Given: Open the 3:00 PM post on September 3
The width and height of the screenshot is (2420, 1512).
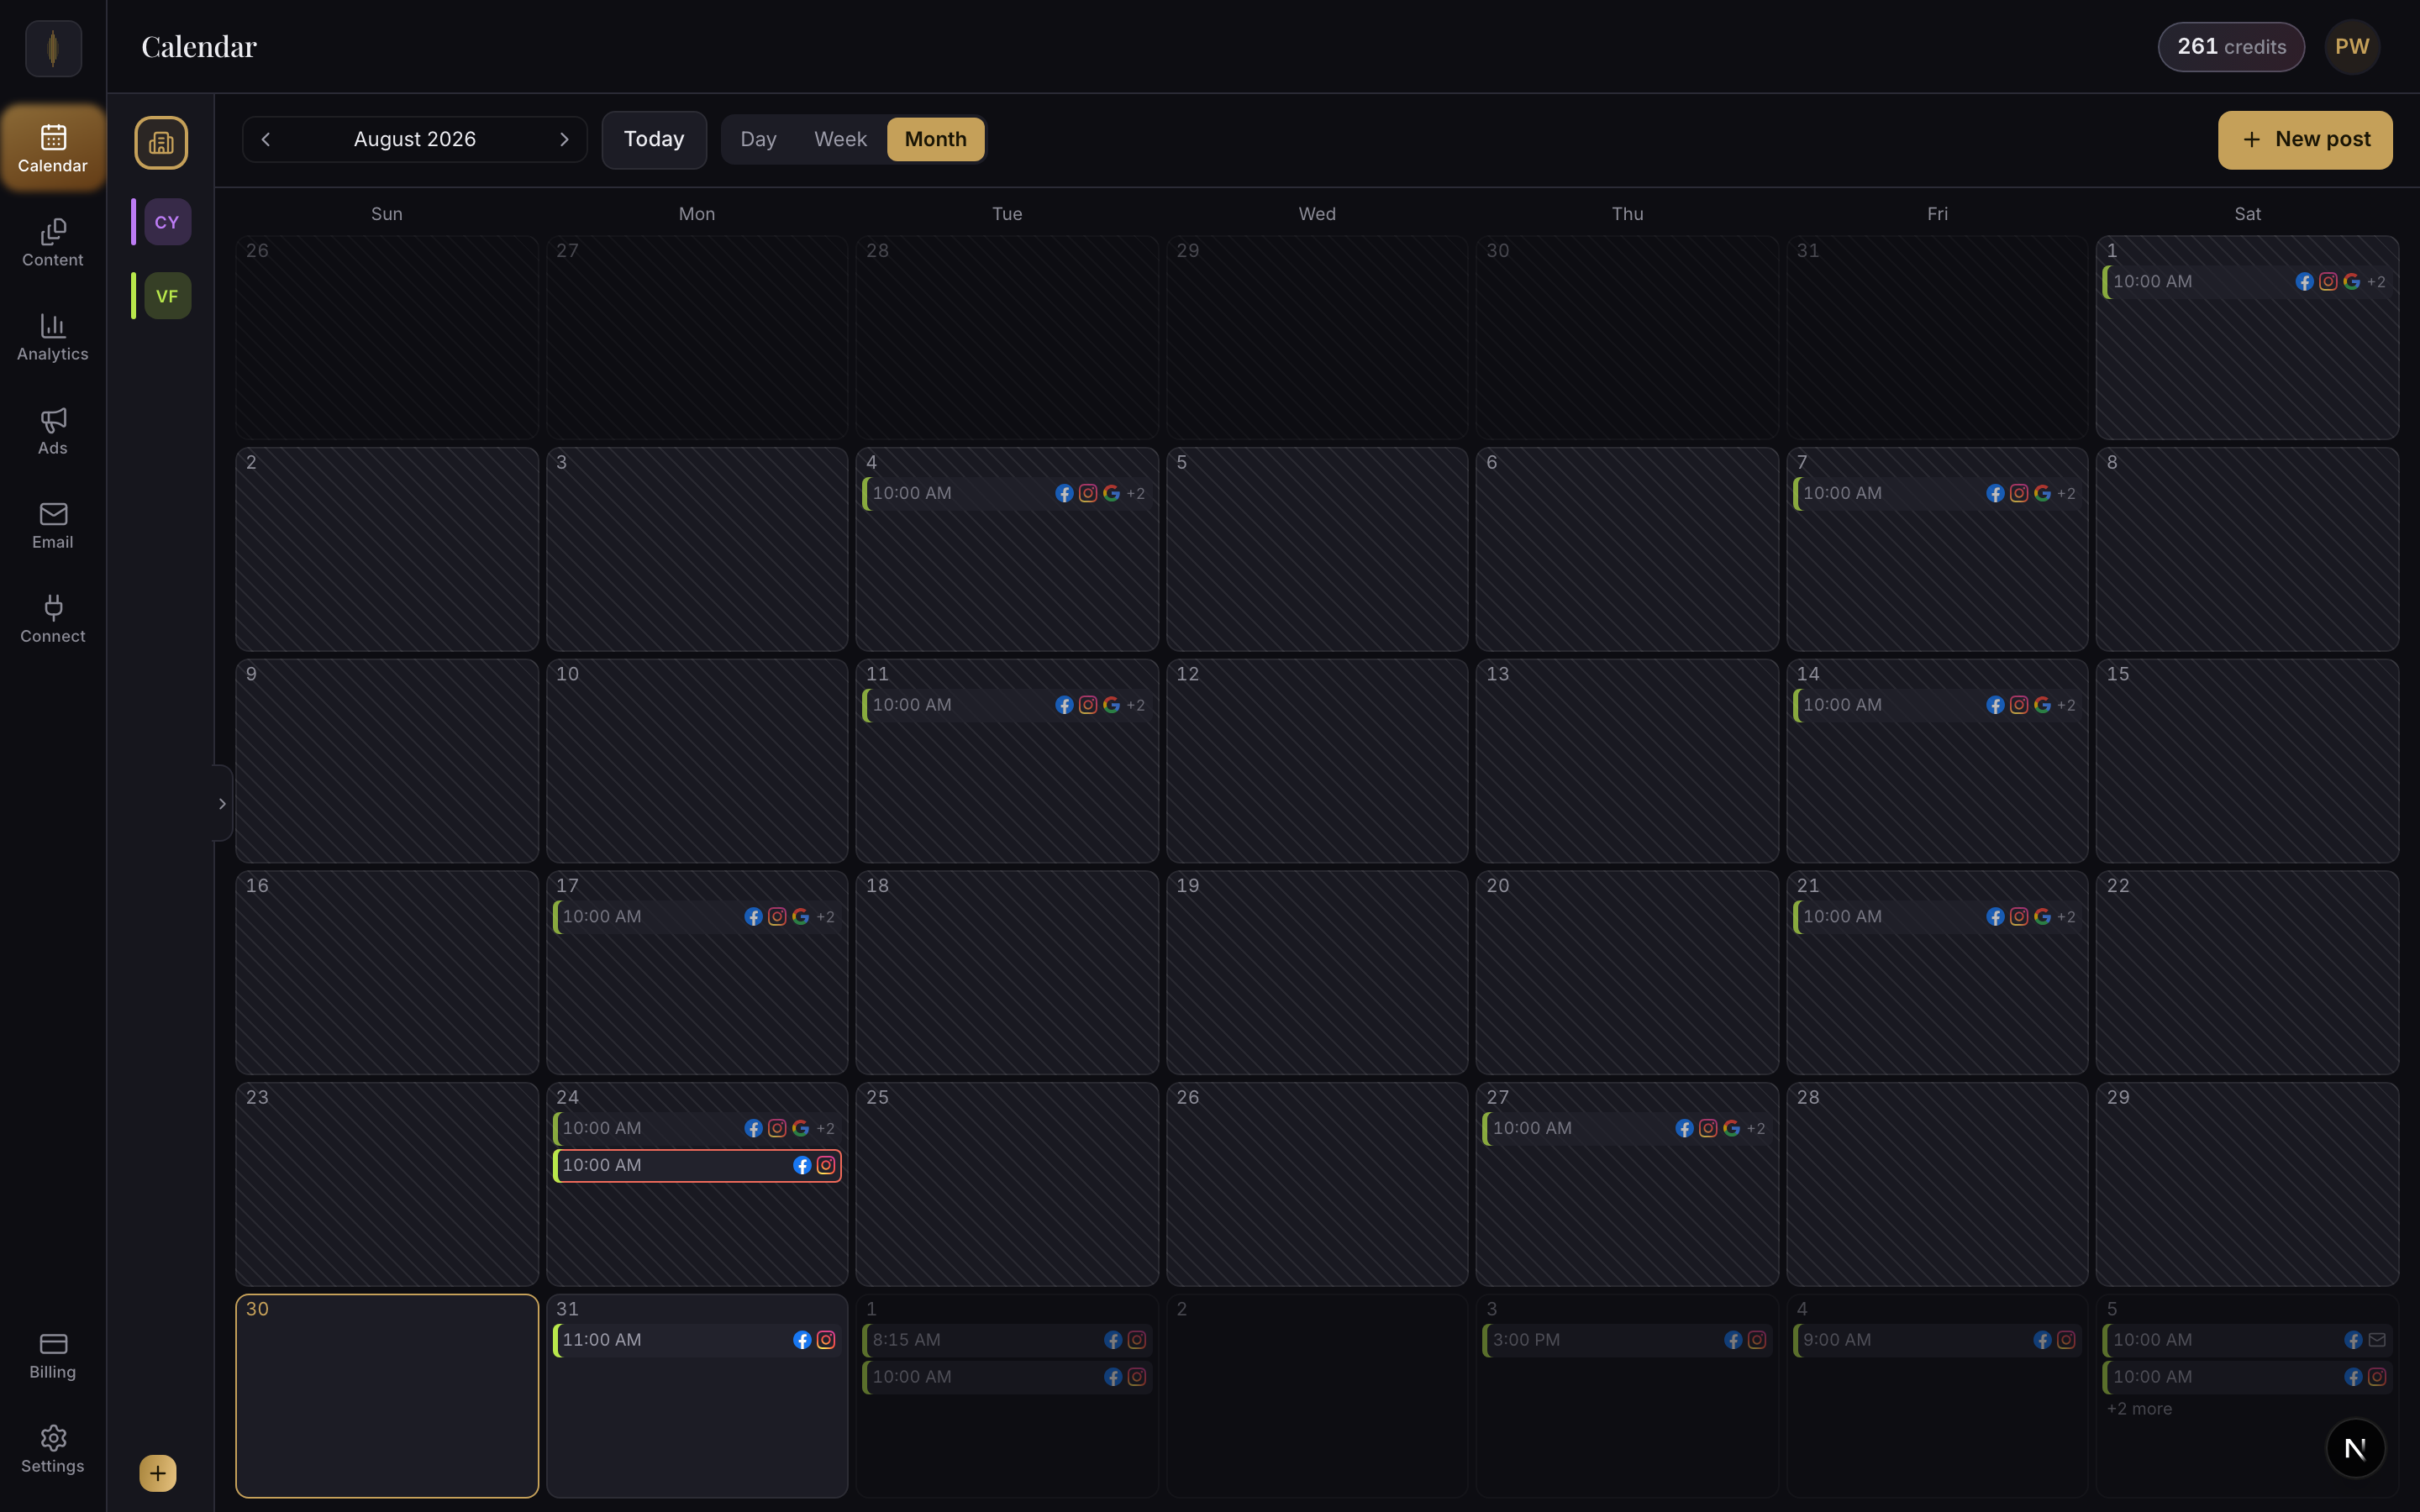Looking at the screenshot, I should [1627, 1340].
